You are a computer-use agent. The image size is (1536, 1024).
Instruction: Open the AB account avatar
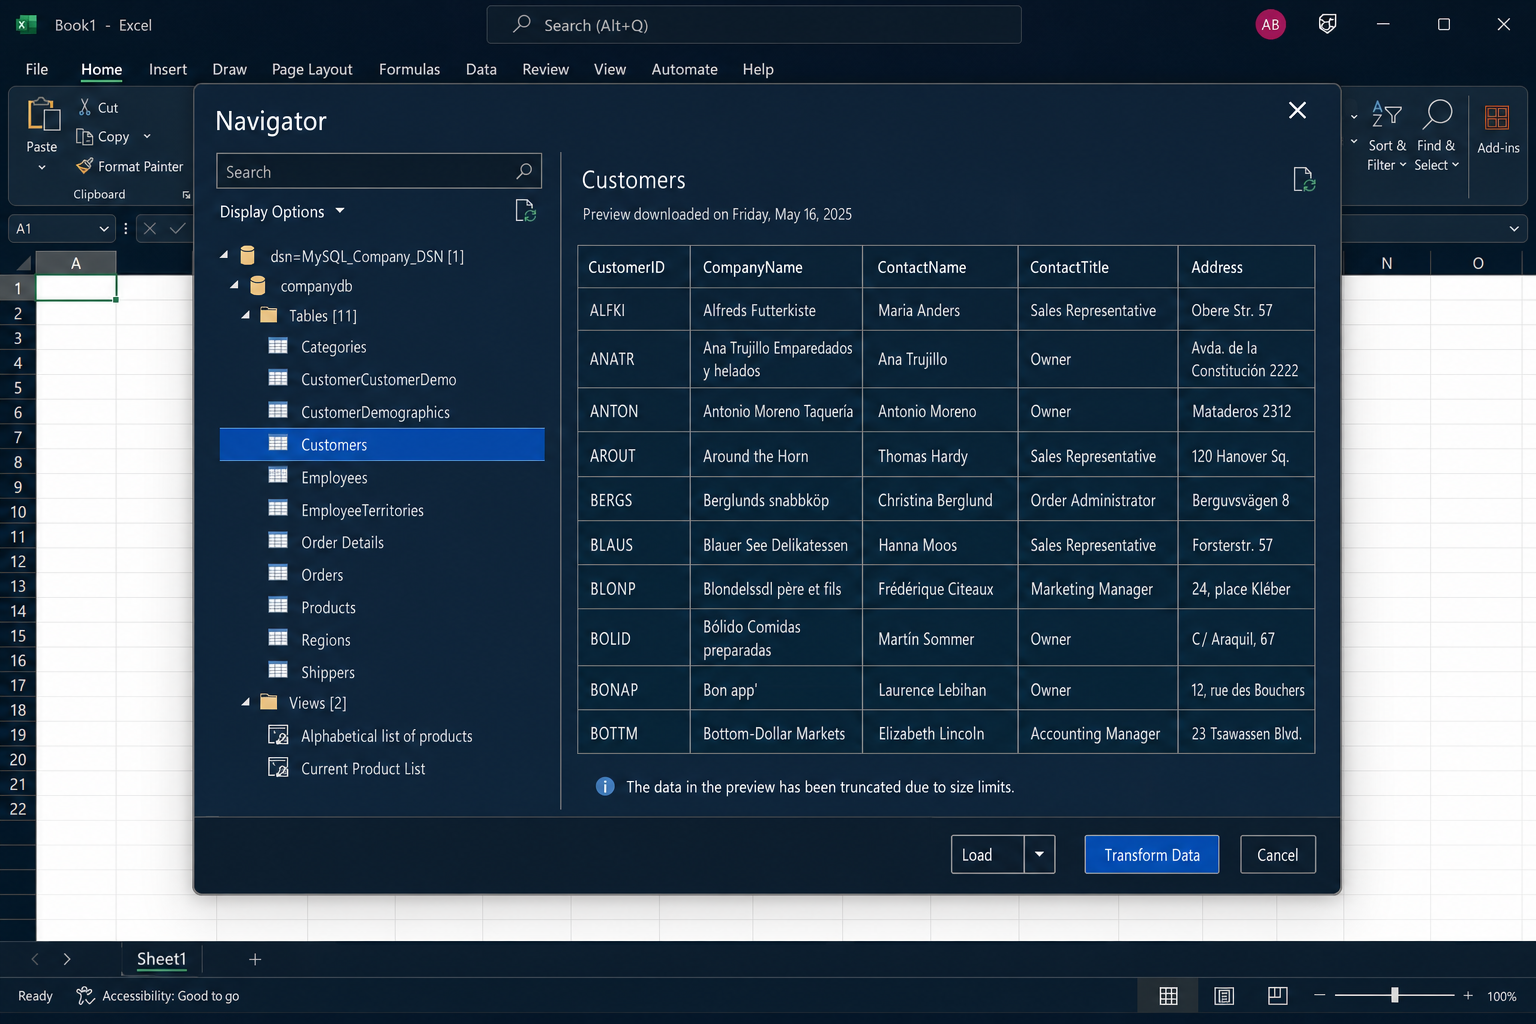(1270, 25)
